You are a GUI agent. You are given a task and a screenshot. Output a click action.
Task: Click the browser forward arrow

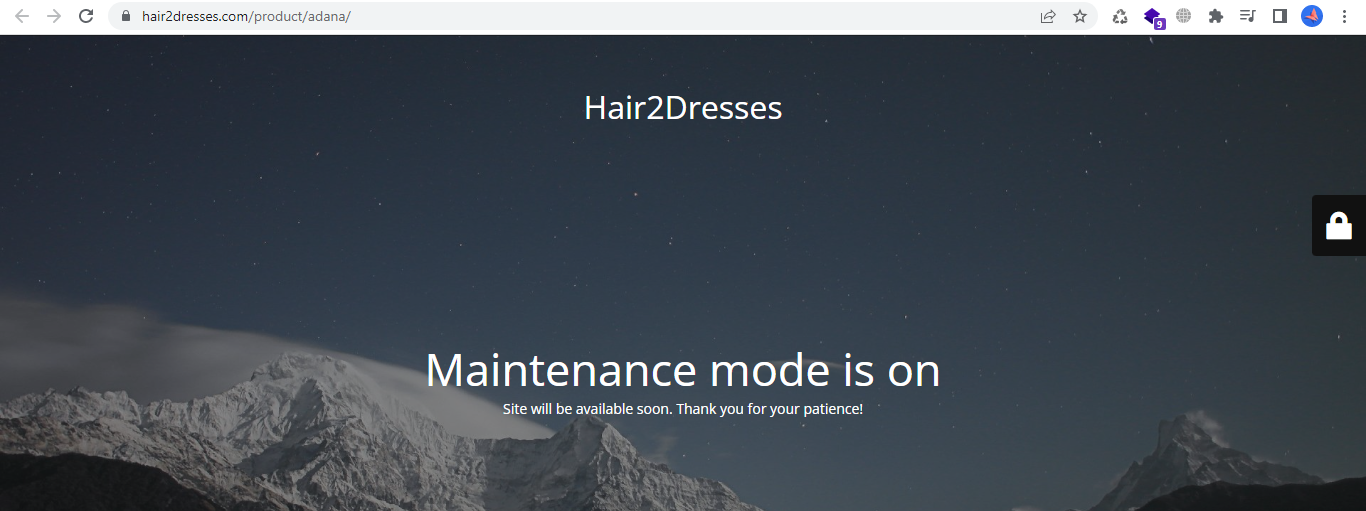click(x=54, y=16)
